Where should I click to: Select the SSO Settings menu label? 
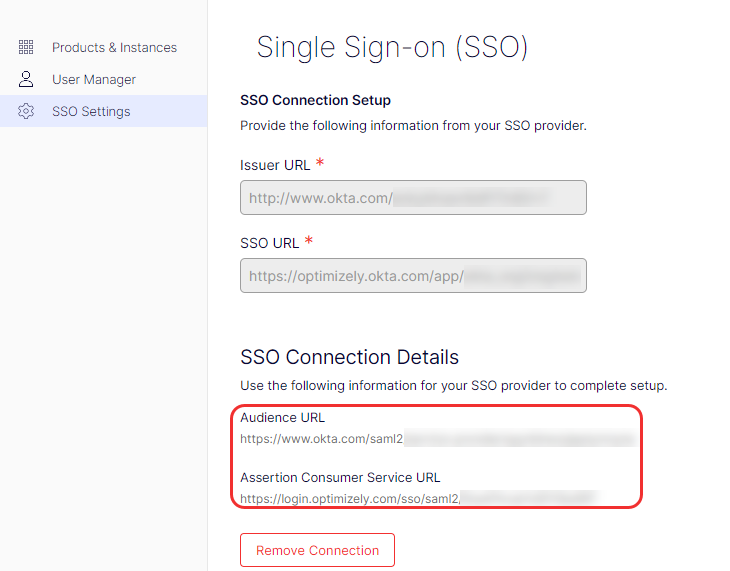pyautogui.click(x=91, y=111)
